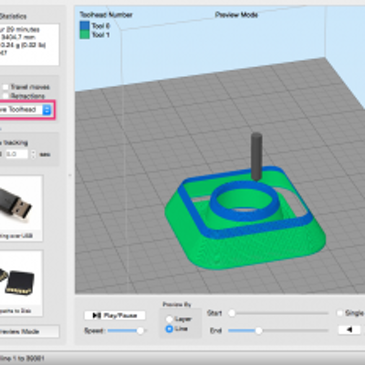Click the SD card export icon
The width and height of the screenshot is (365, 365).
pyautogui.click(x=21, y=278)
